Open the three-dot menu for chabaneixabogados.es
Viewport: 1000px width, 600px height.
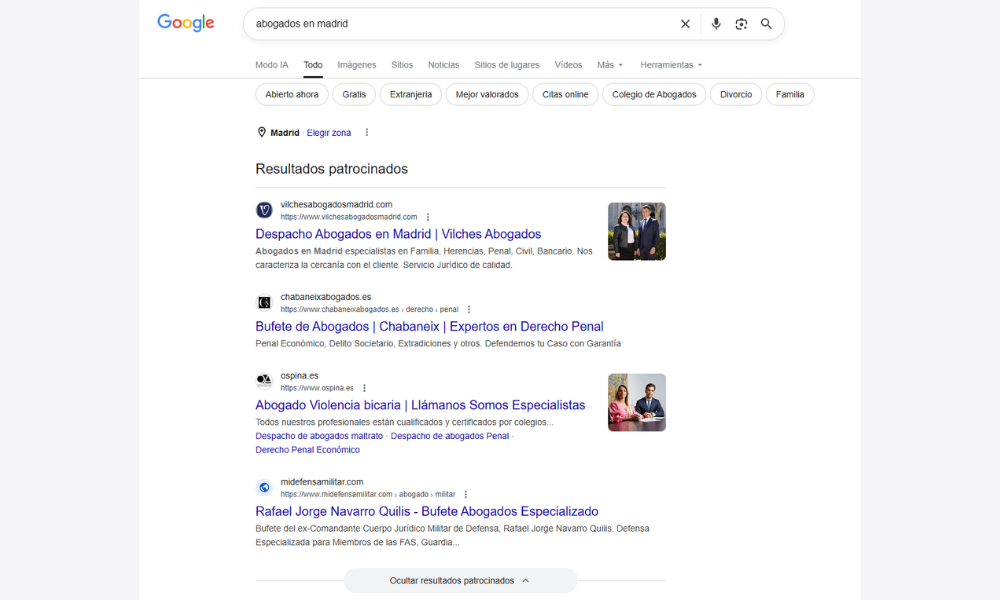[x=469, y=309]
